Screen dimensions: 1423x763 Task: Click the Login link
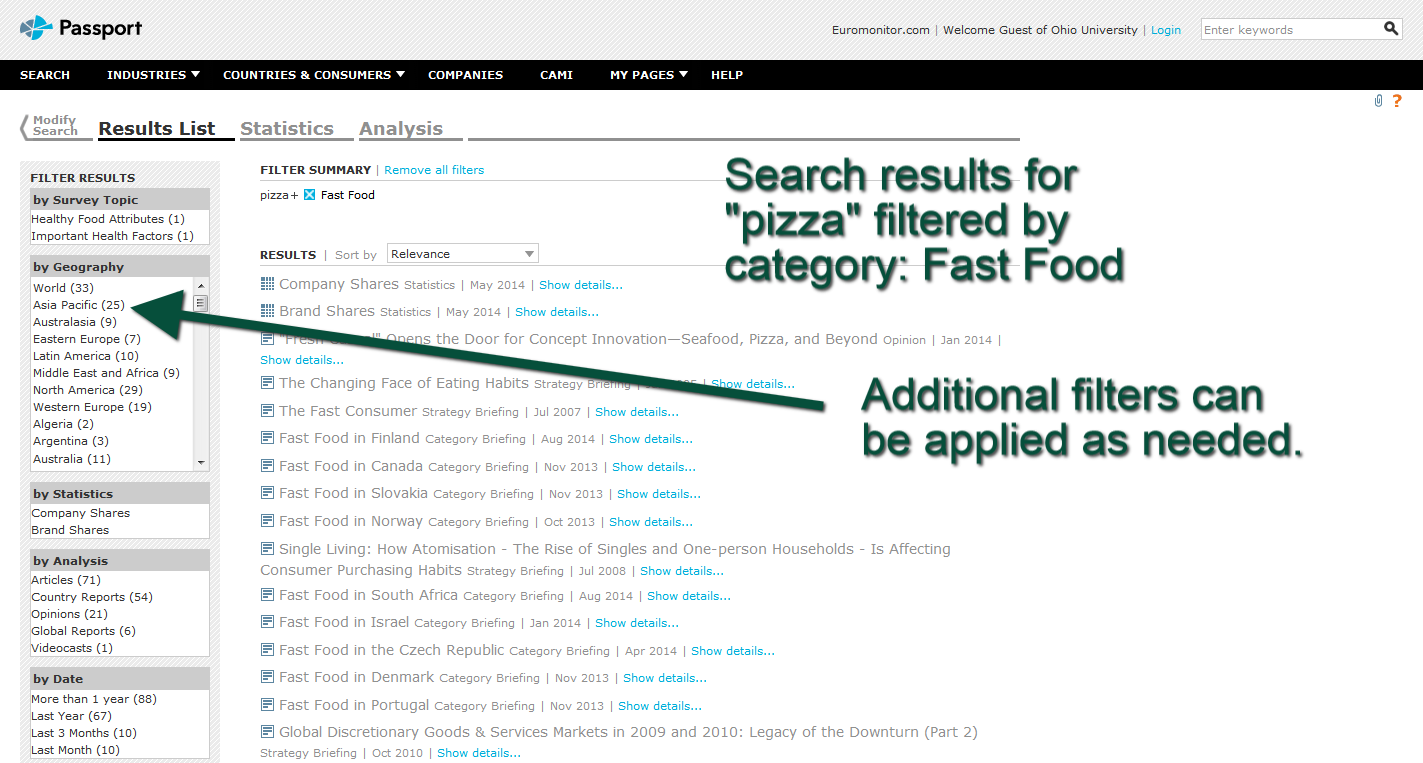click(x=1166, y=30)
